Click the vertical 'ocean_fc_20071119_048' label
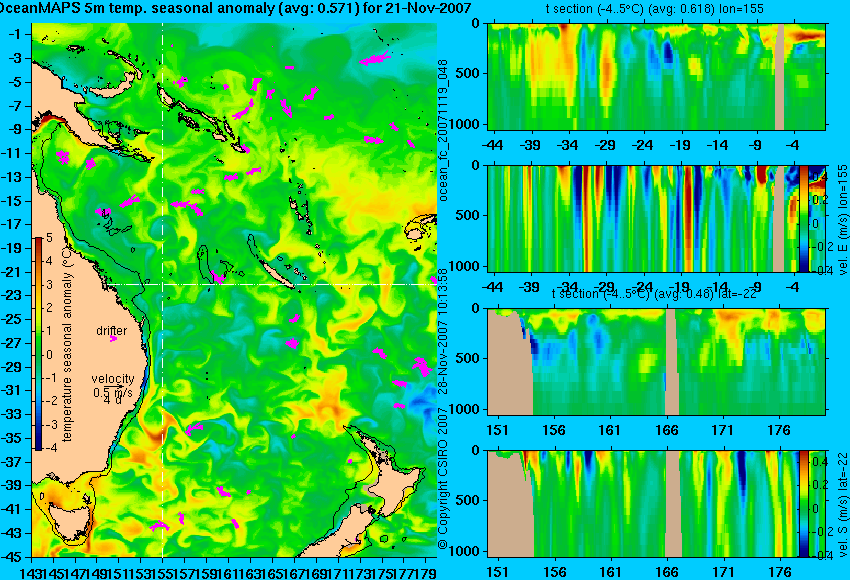 [443, 130]
